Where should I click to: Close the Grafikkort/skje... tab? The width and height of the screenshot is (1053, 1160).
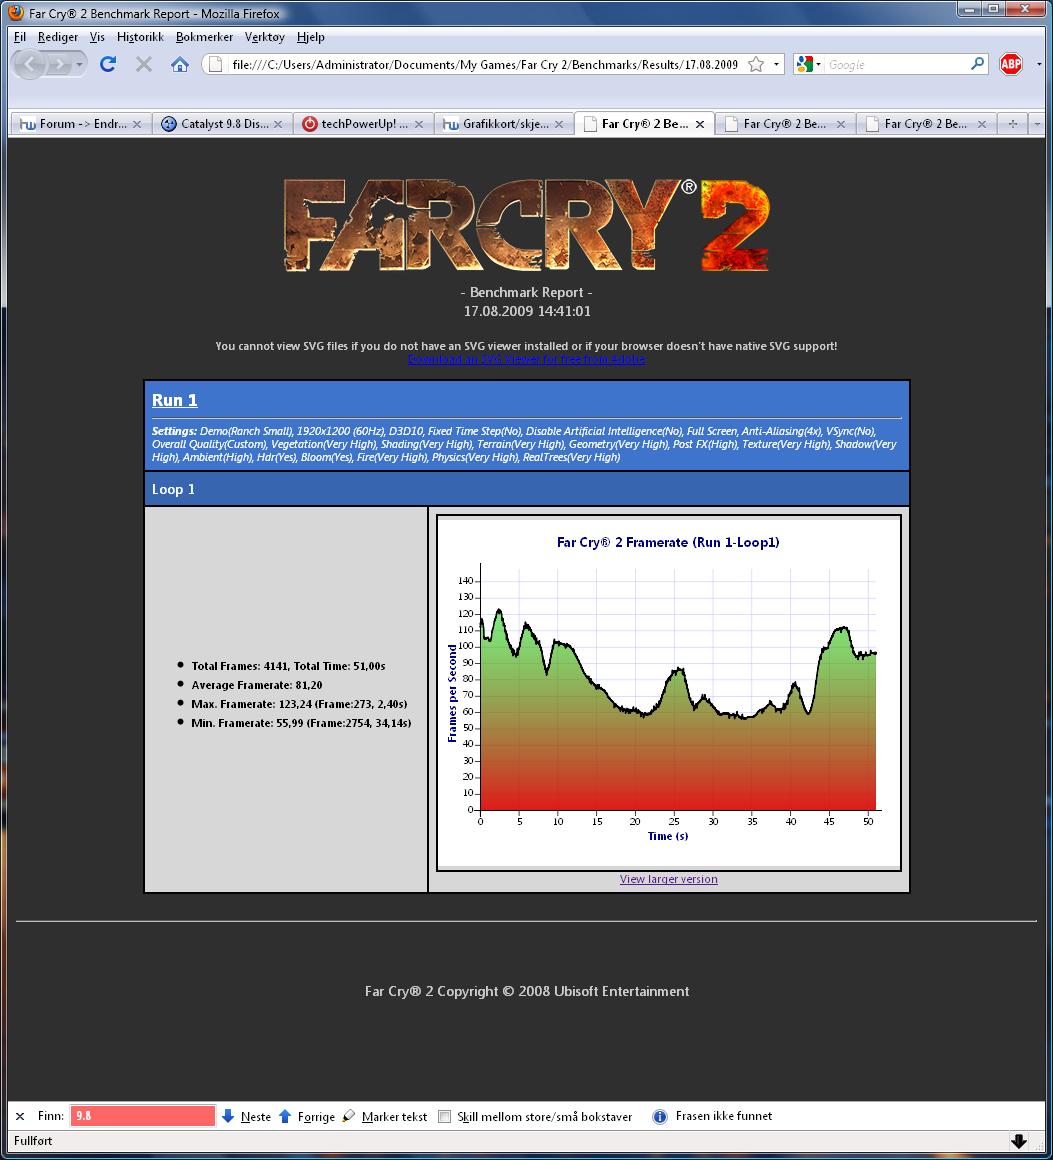(x=559, y=124)
